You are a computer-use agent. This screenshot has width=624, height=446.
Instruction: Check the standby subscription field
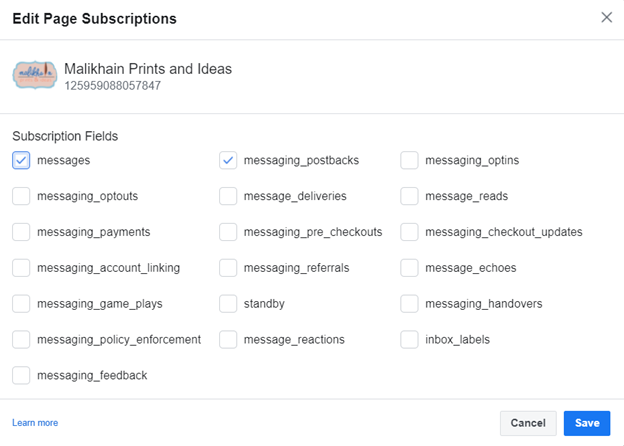pos(228,304)
